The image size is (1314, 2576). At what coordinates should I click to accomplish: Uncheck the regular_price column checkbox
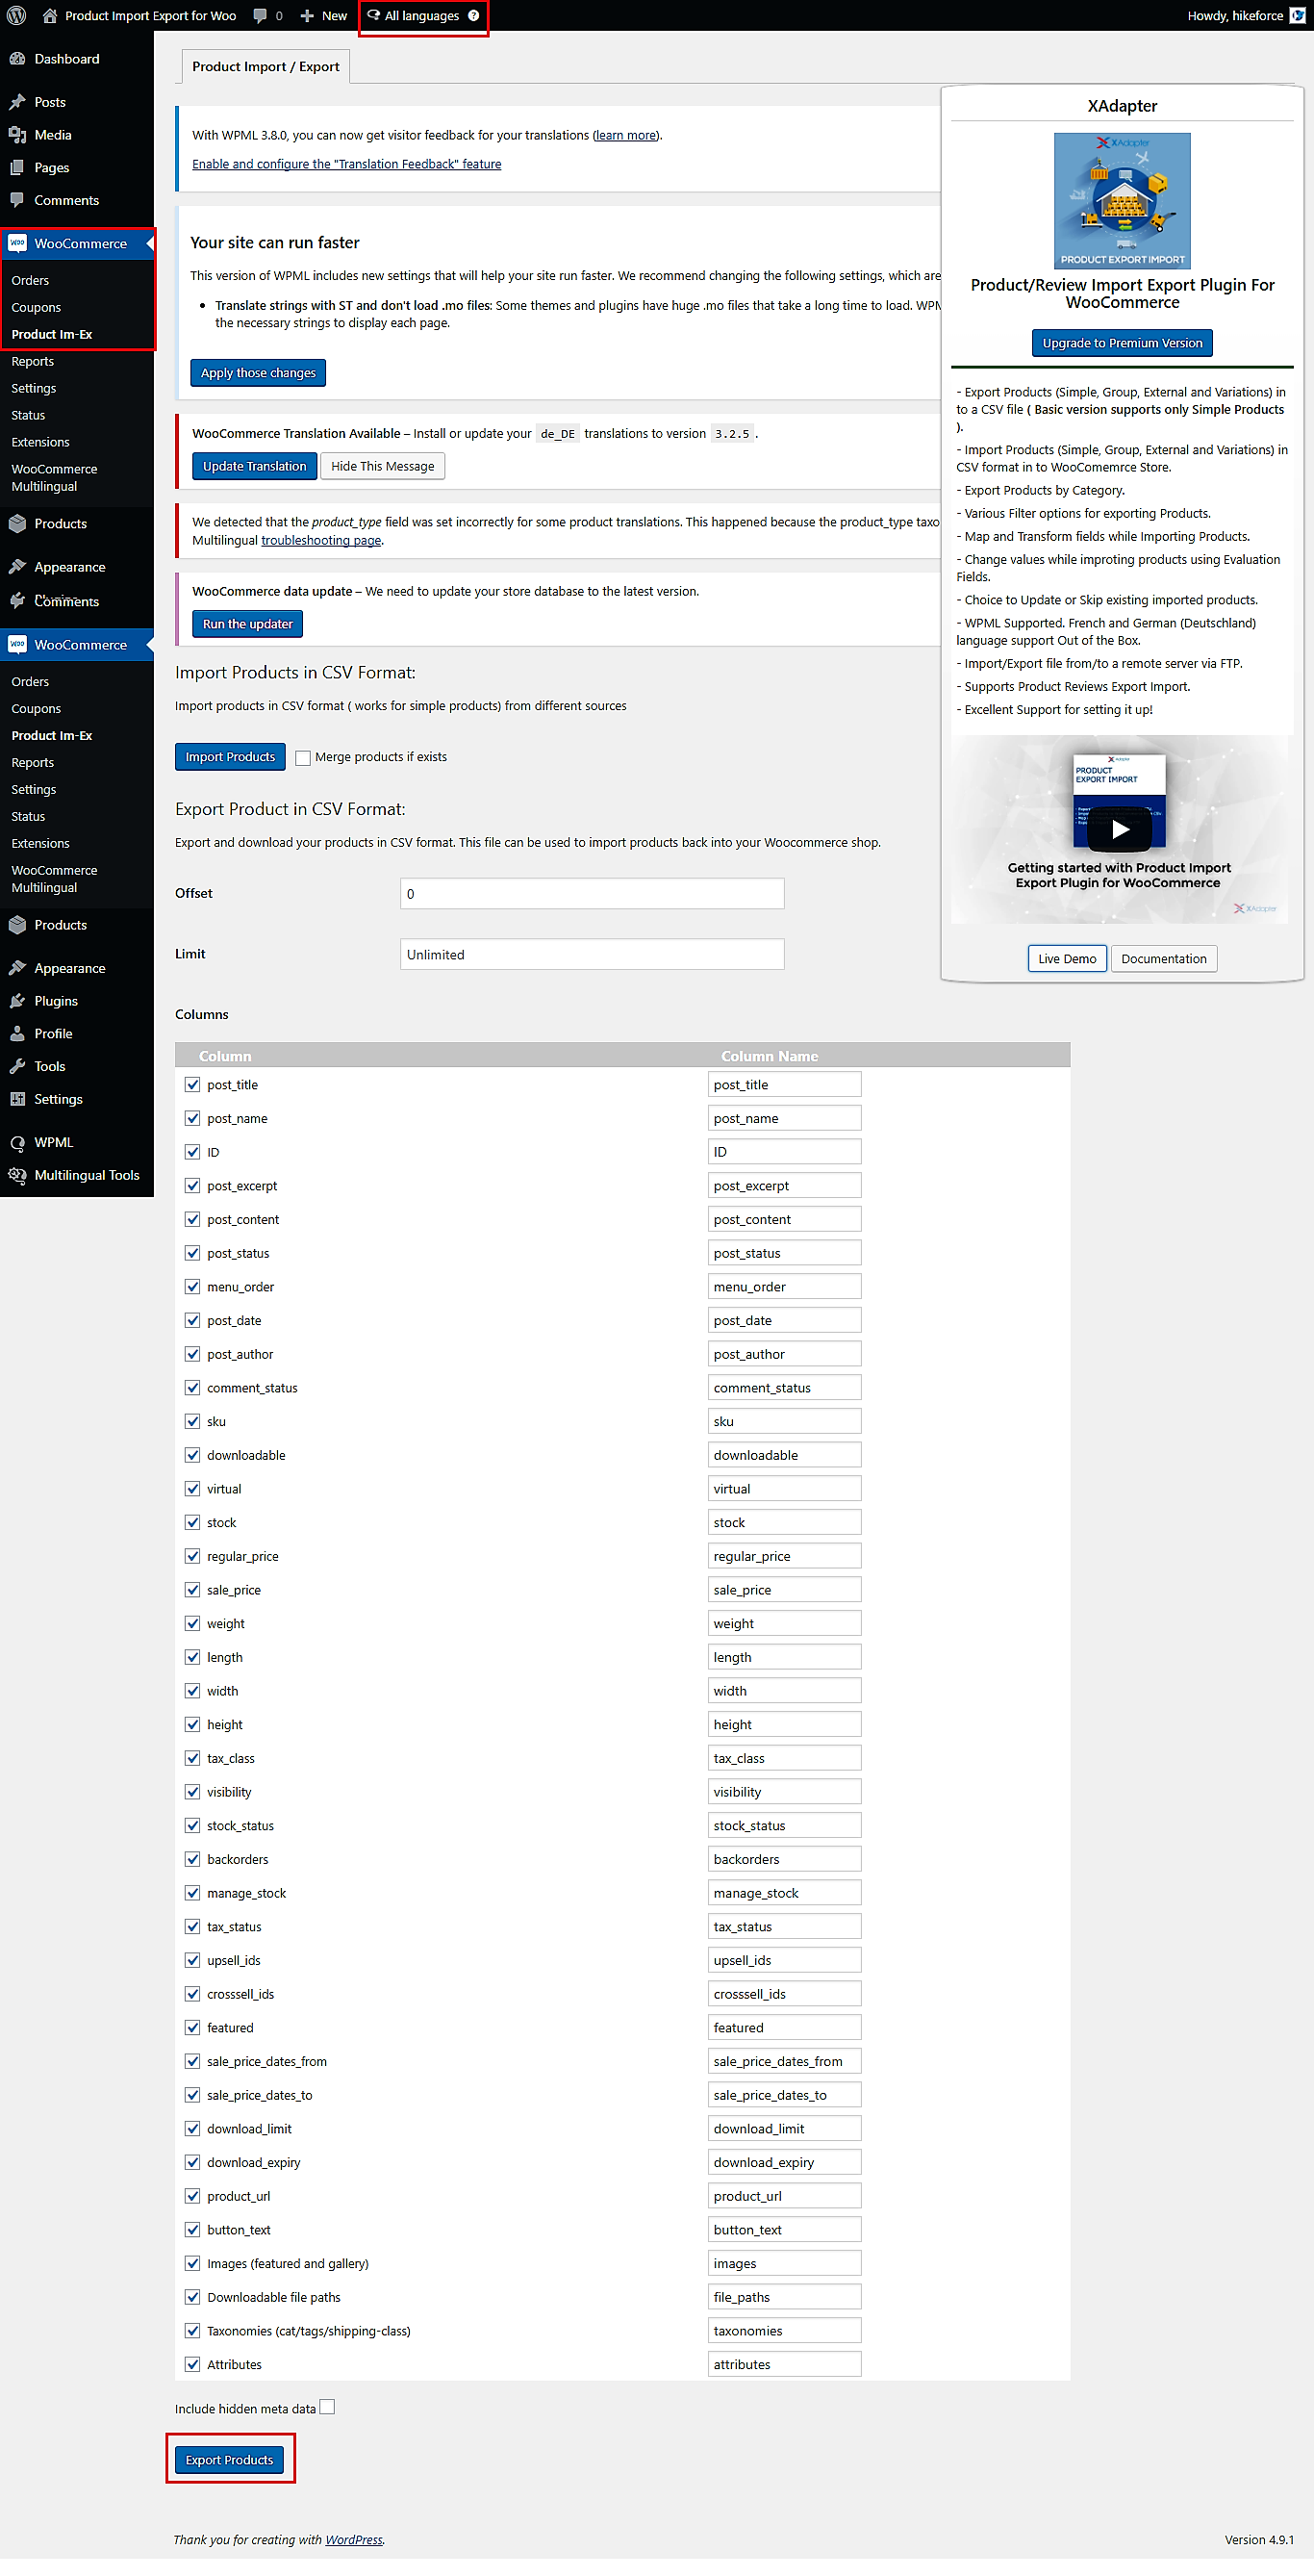[192, 1556]
